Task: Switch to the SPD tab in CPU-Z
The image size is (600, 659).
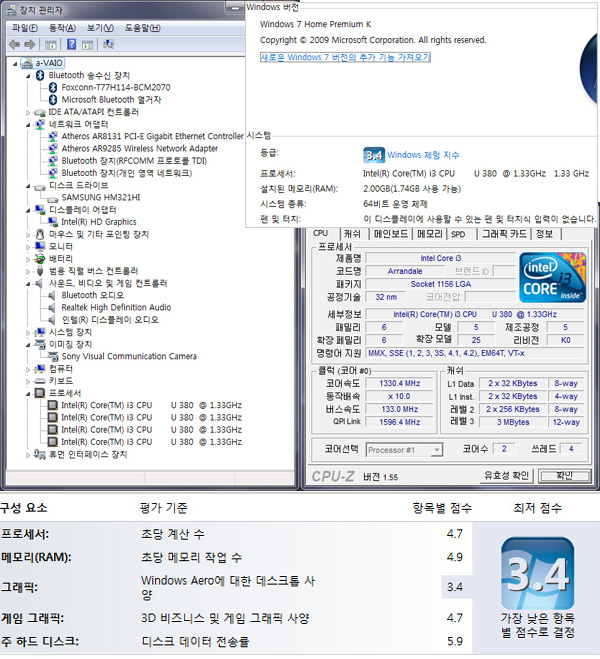Action: tap(458, 234)
